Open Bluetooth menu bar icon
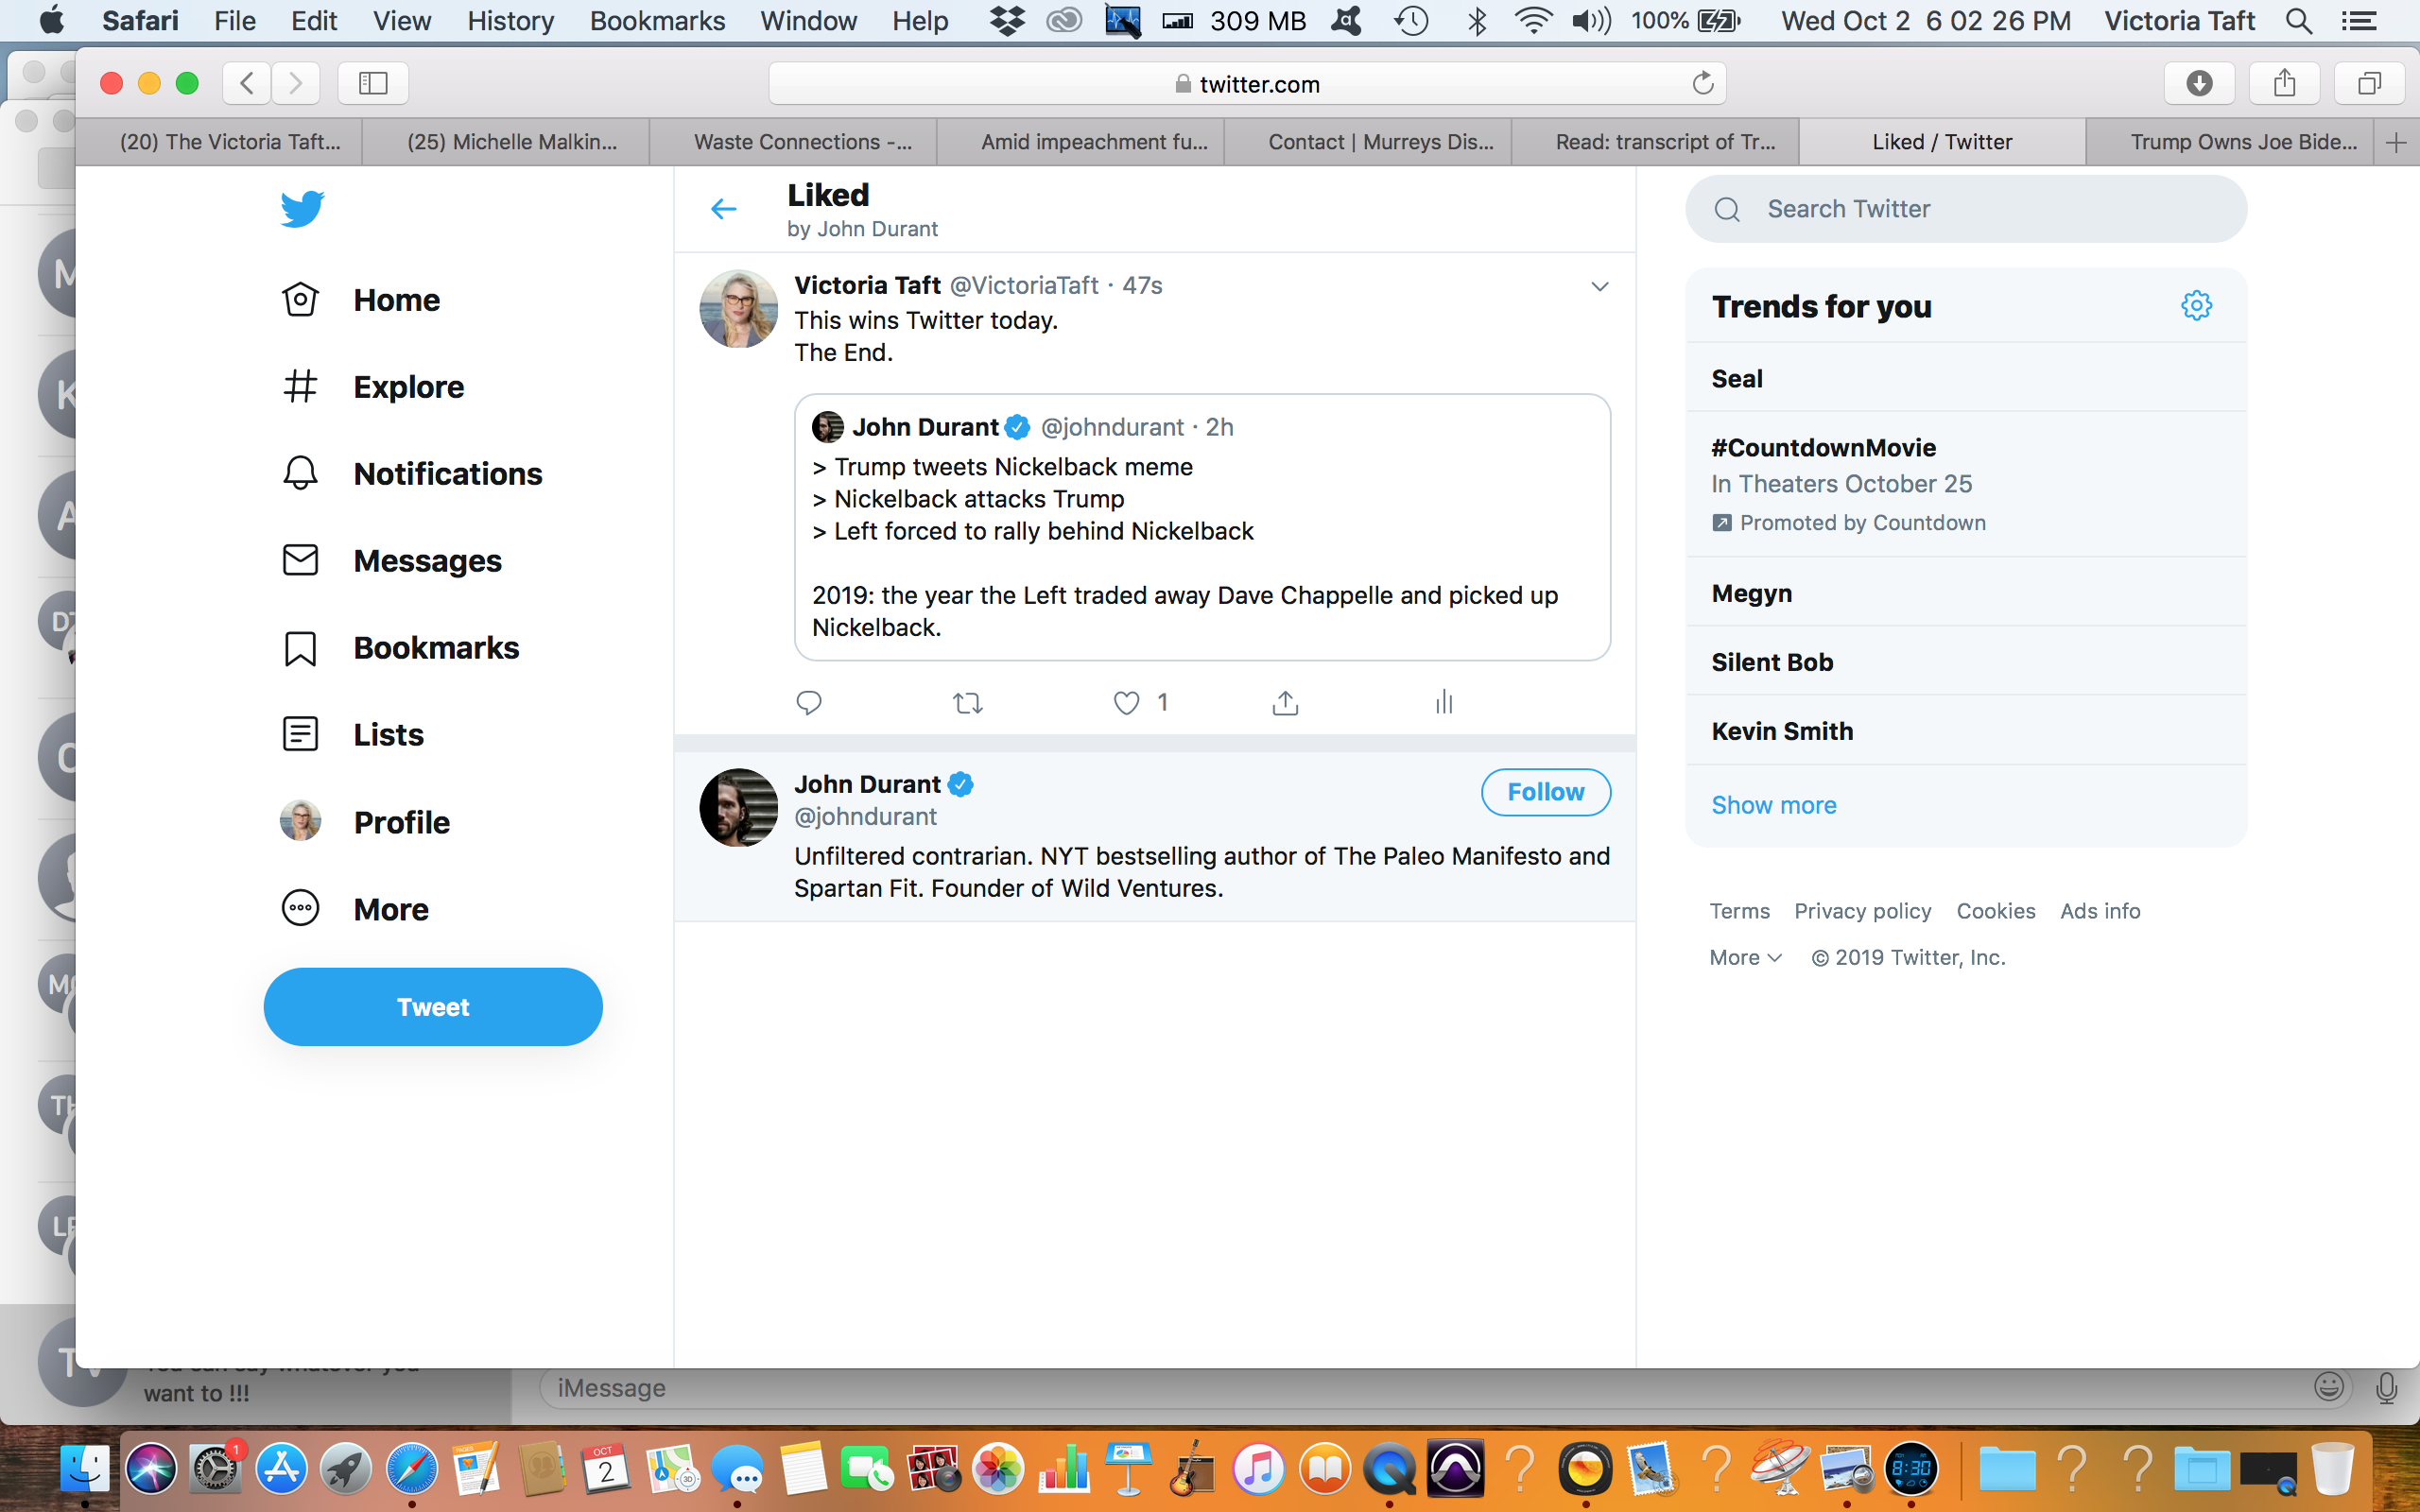The width and height of the screenshot is (2420, 1512). (x=1477, y=20)
